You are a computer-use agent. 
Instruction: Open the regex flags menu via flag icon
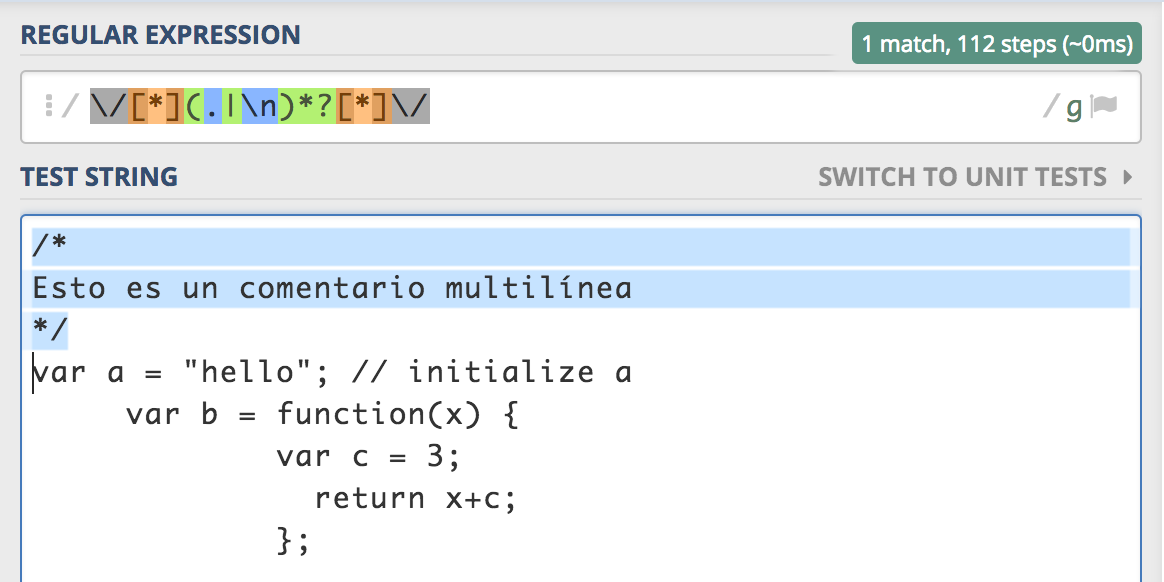click(x=1104, y=106)
